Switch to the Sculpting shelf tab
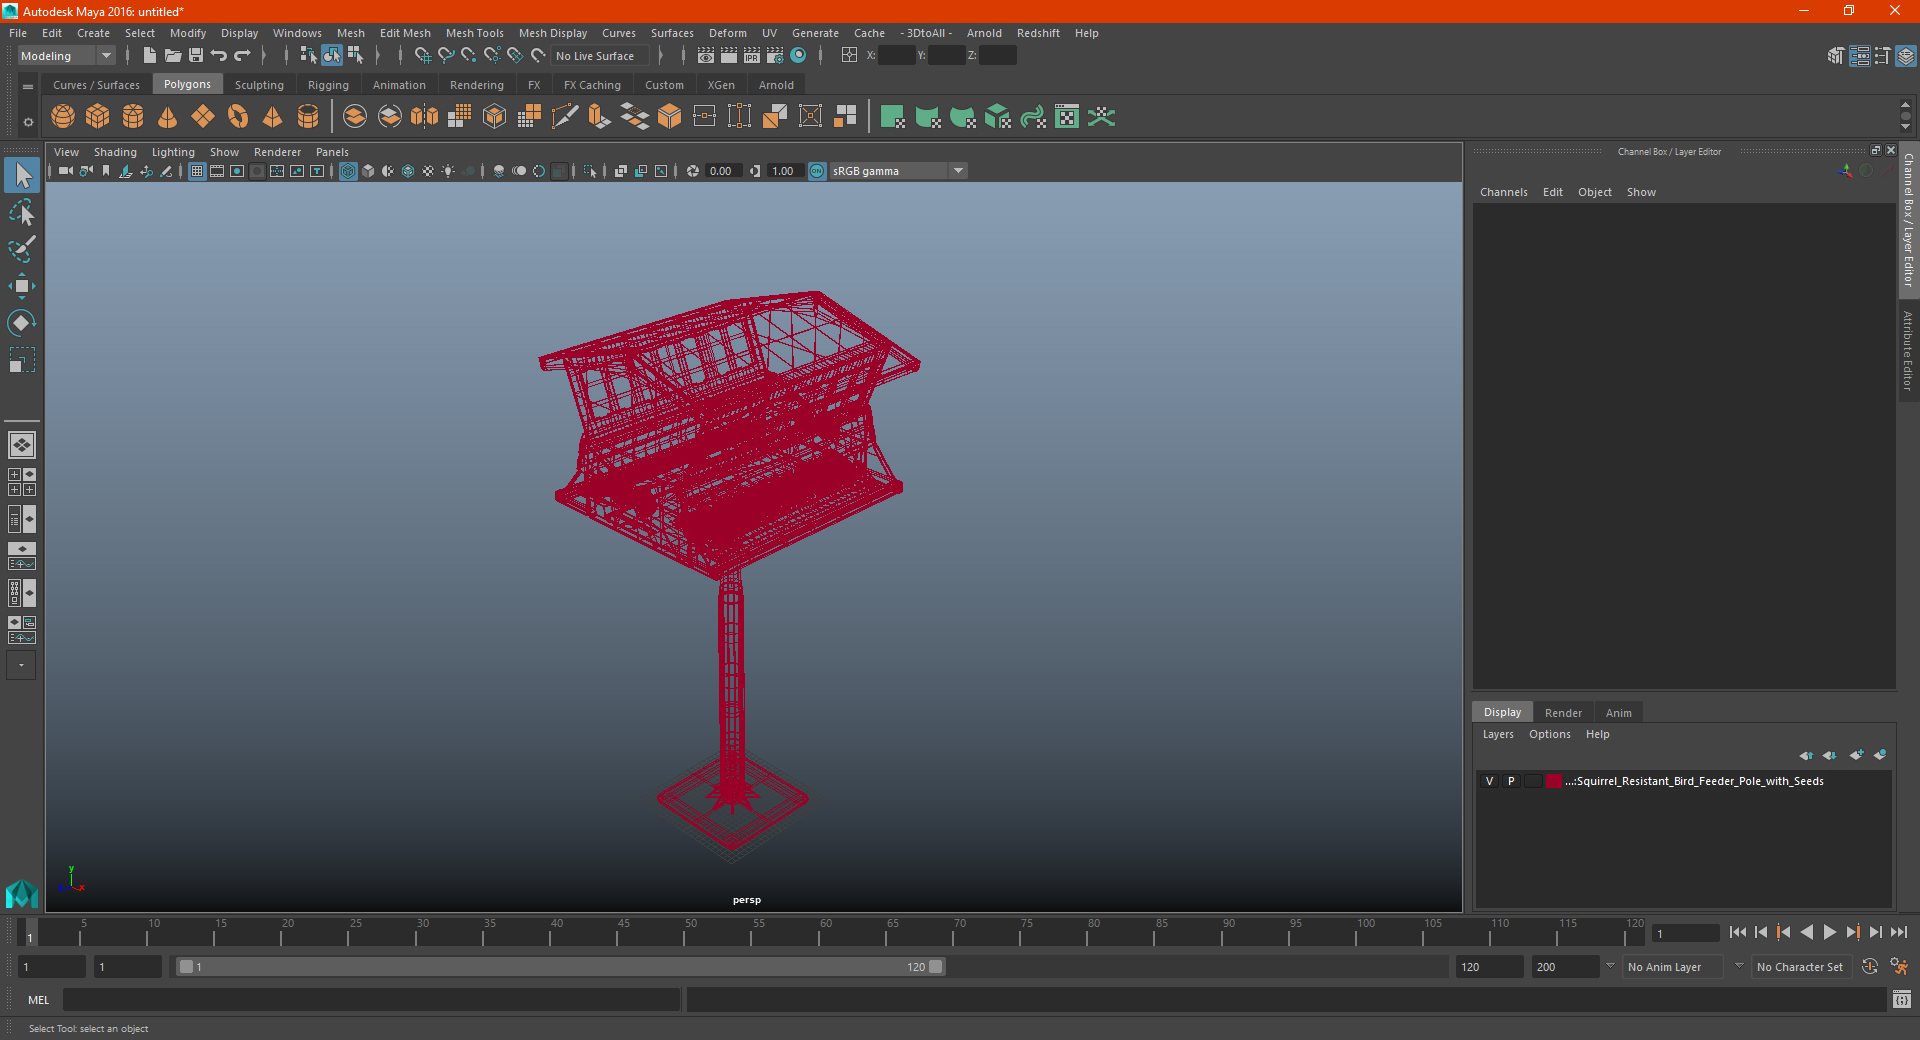Image resolution: width=1920 pixels, height=1040 pixels. pyautogui.click(x=259, y=85)
